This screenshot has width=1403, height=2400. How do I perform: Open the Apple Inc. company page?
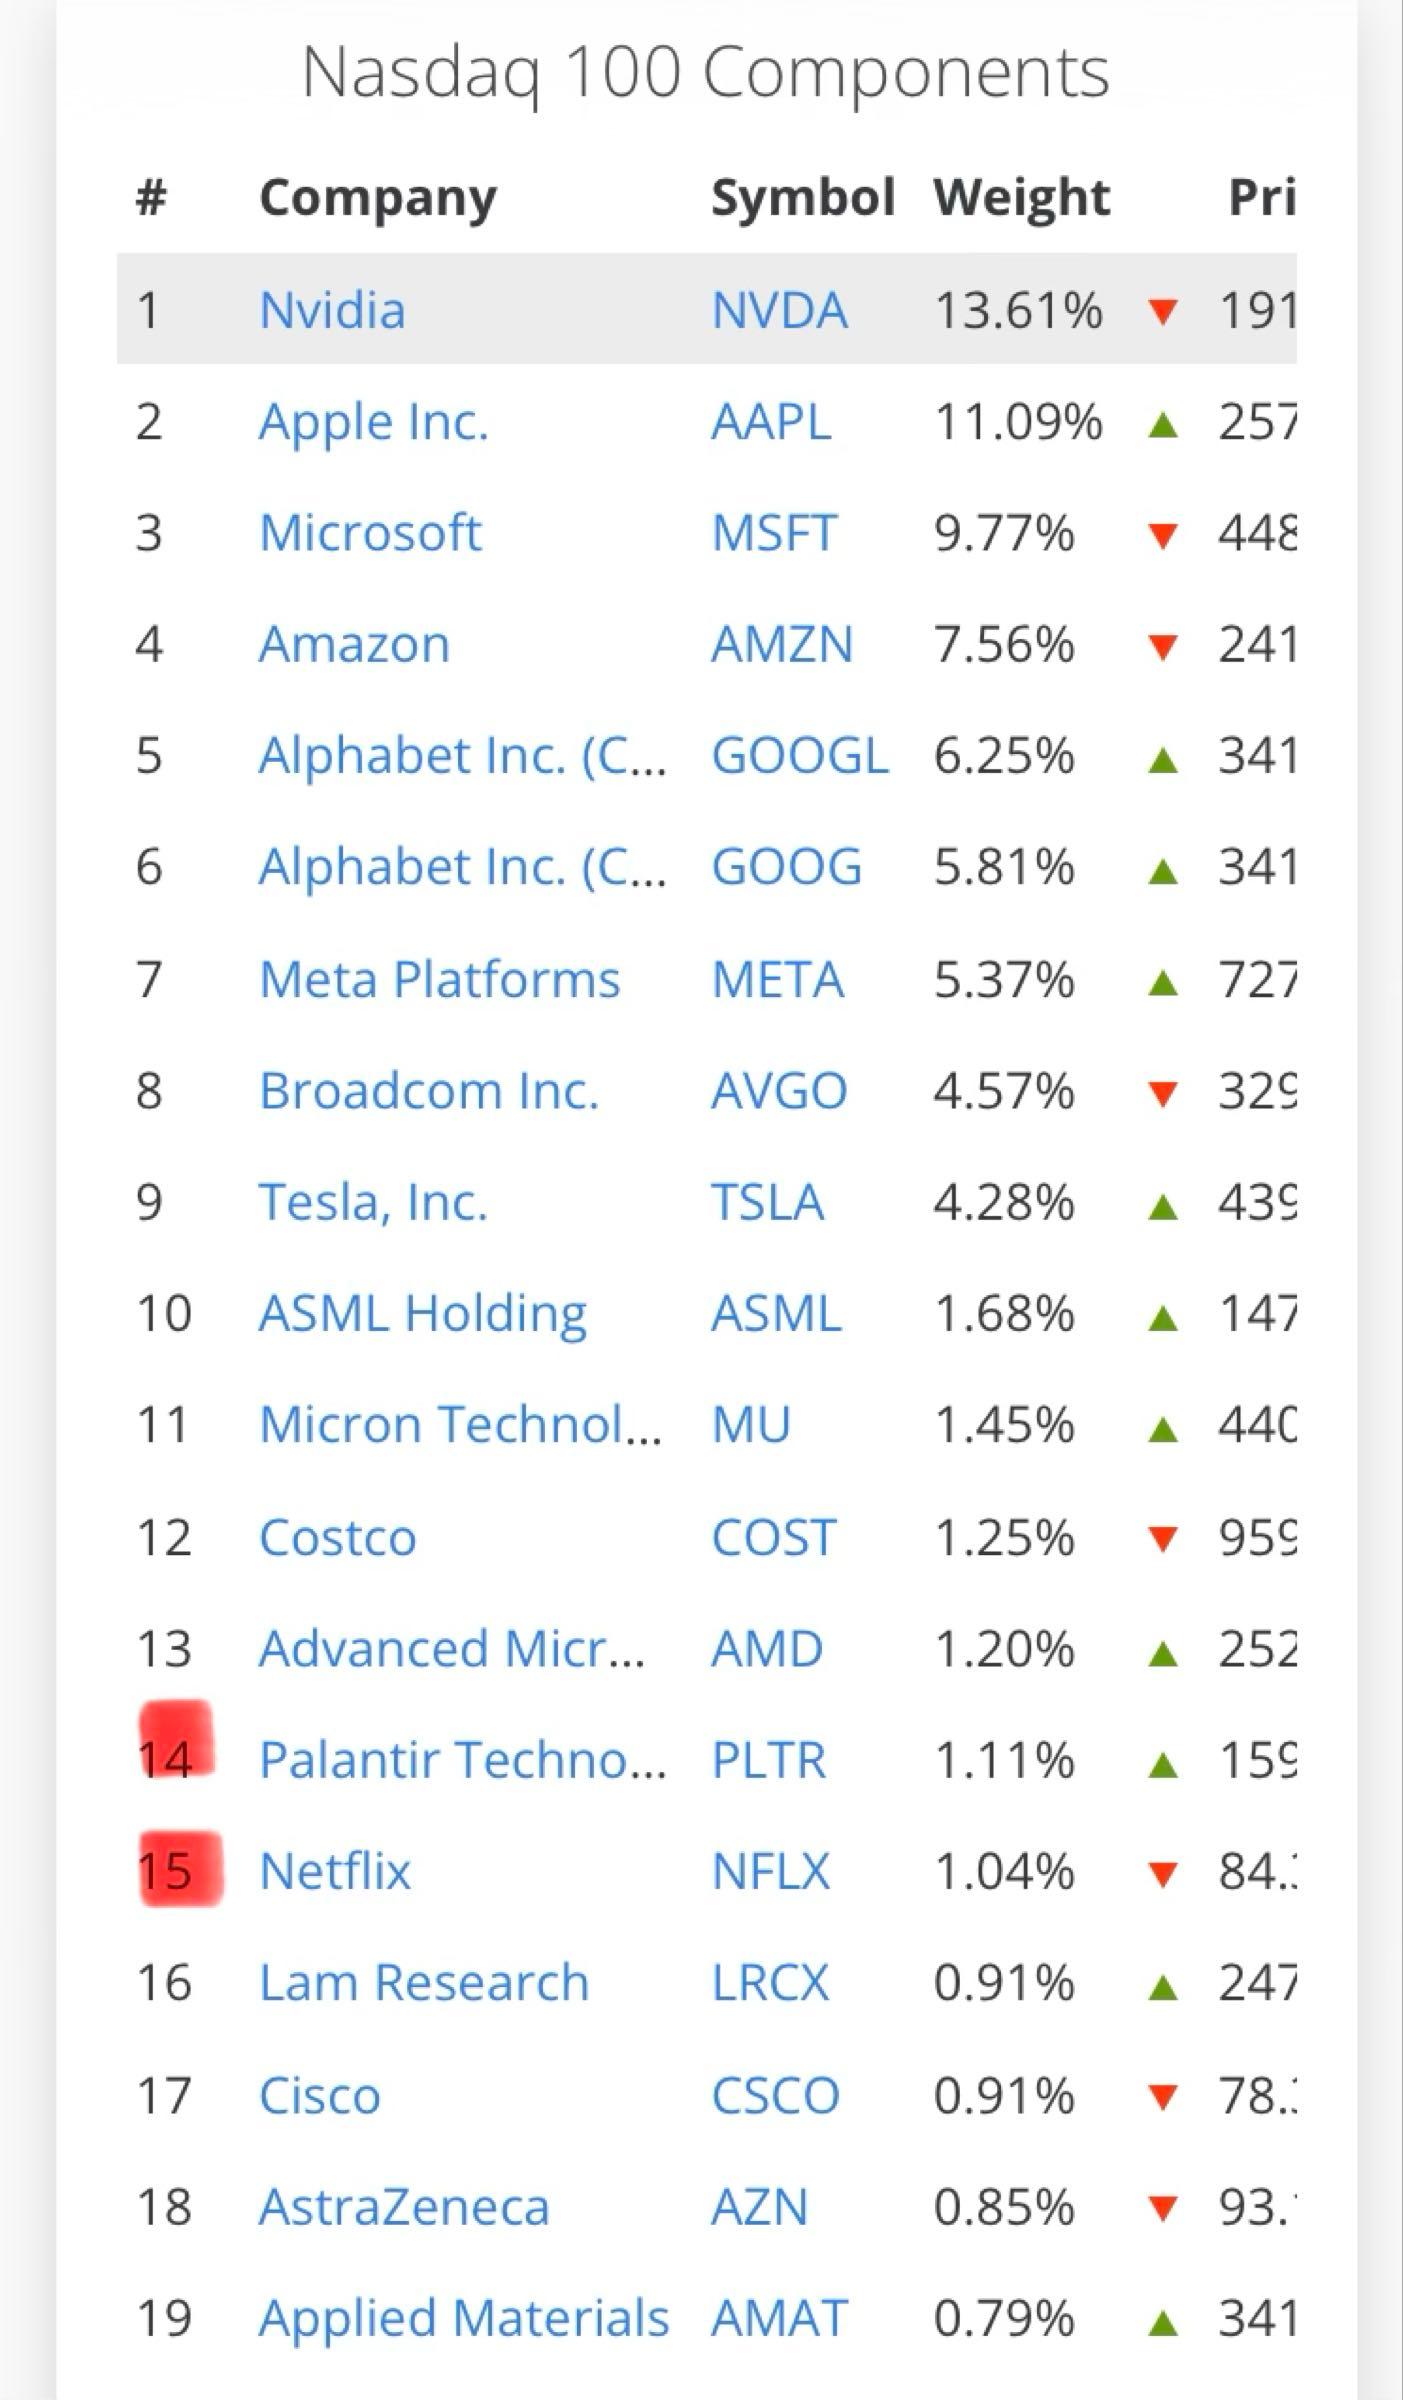click(373, 422)
